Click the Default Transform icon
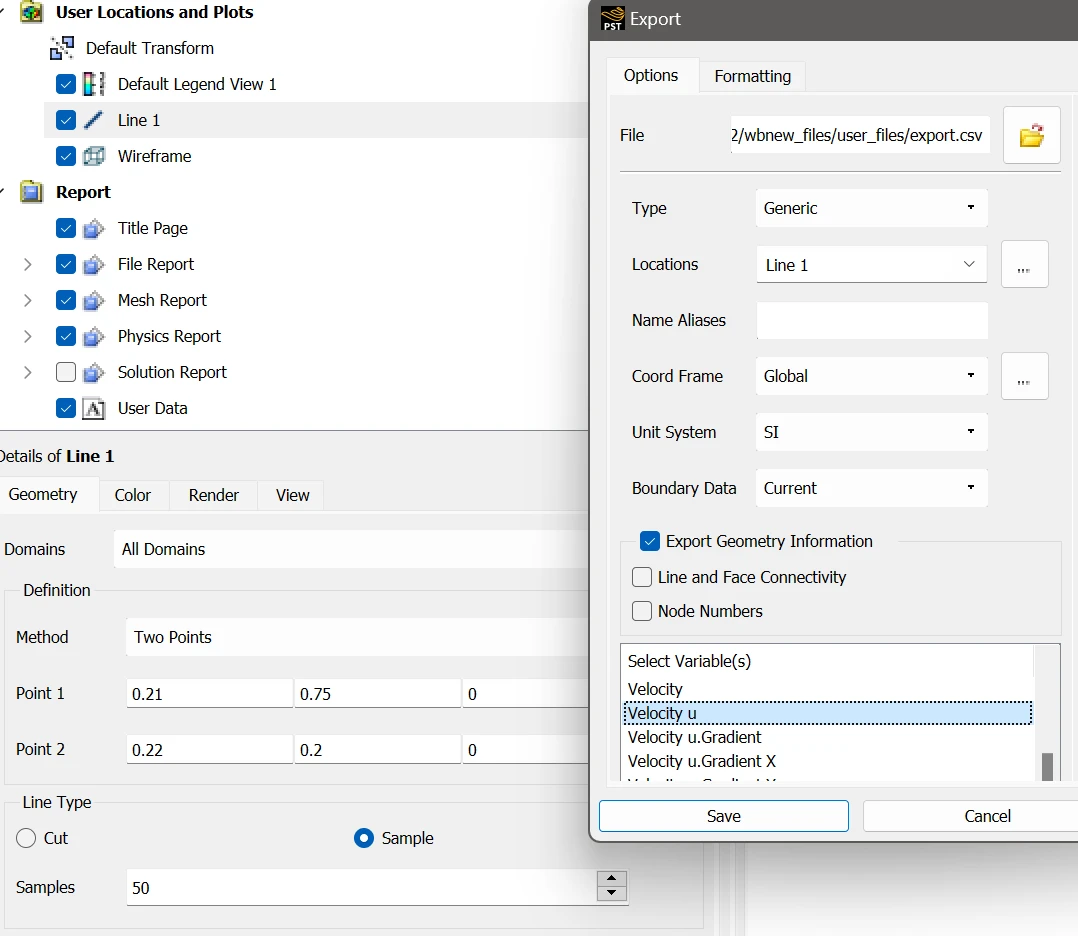This screenshot has width=1078, height=936. 62,48
